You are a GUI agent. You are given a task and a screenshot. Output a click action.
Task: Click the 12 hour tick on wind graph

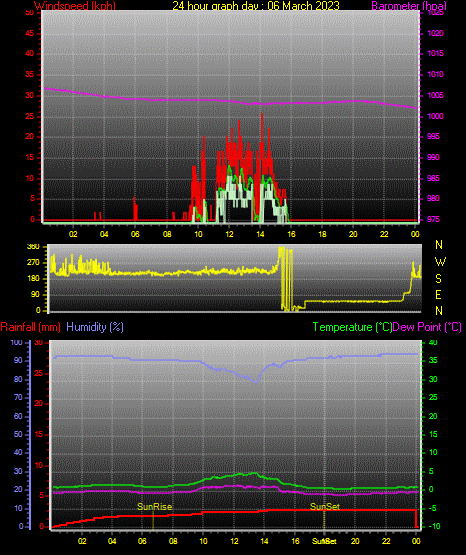point(229,234)
